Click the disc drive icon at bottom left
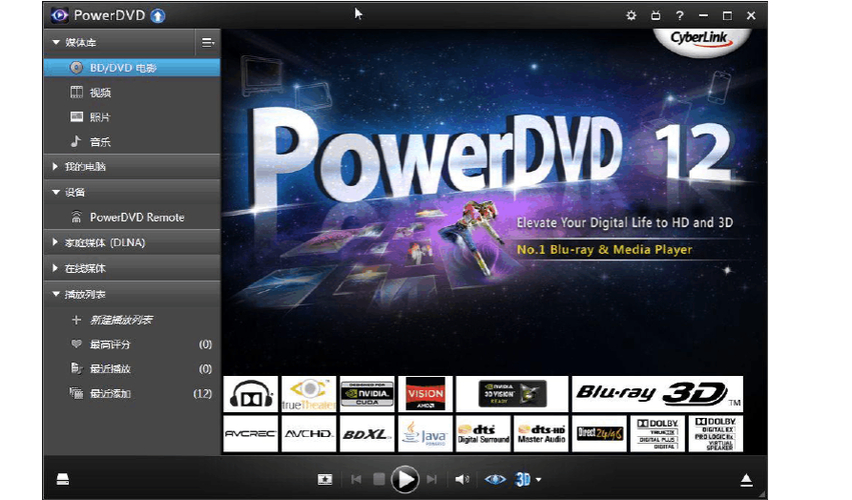The image size is (852, 500). 63,479
